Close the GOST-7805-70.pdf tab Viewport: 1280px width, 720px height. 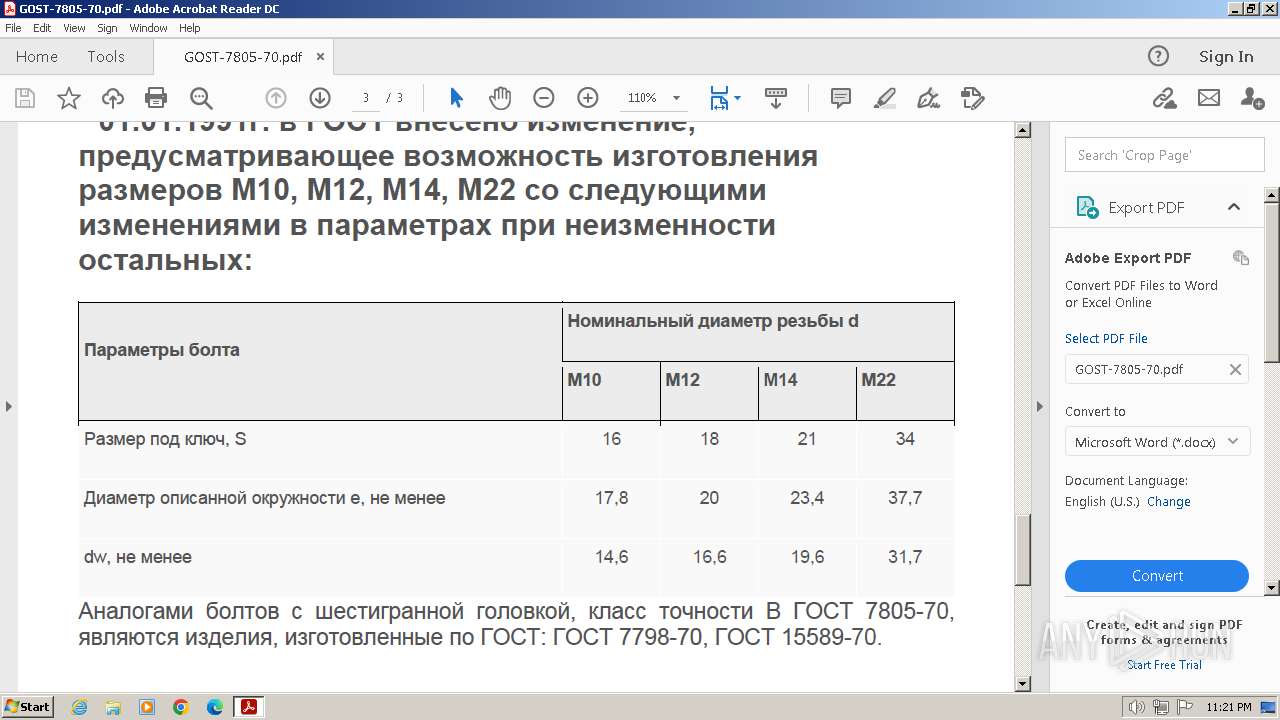(x=320, y=57)
